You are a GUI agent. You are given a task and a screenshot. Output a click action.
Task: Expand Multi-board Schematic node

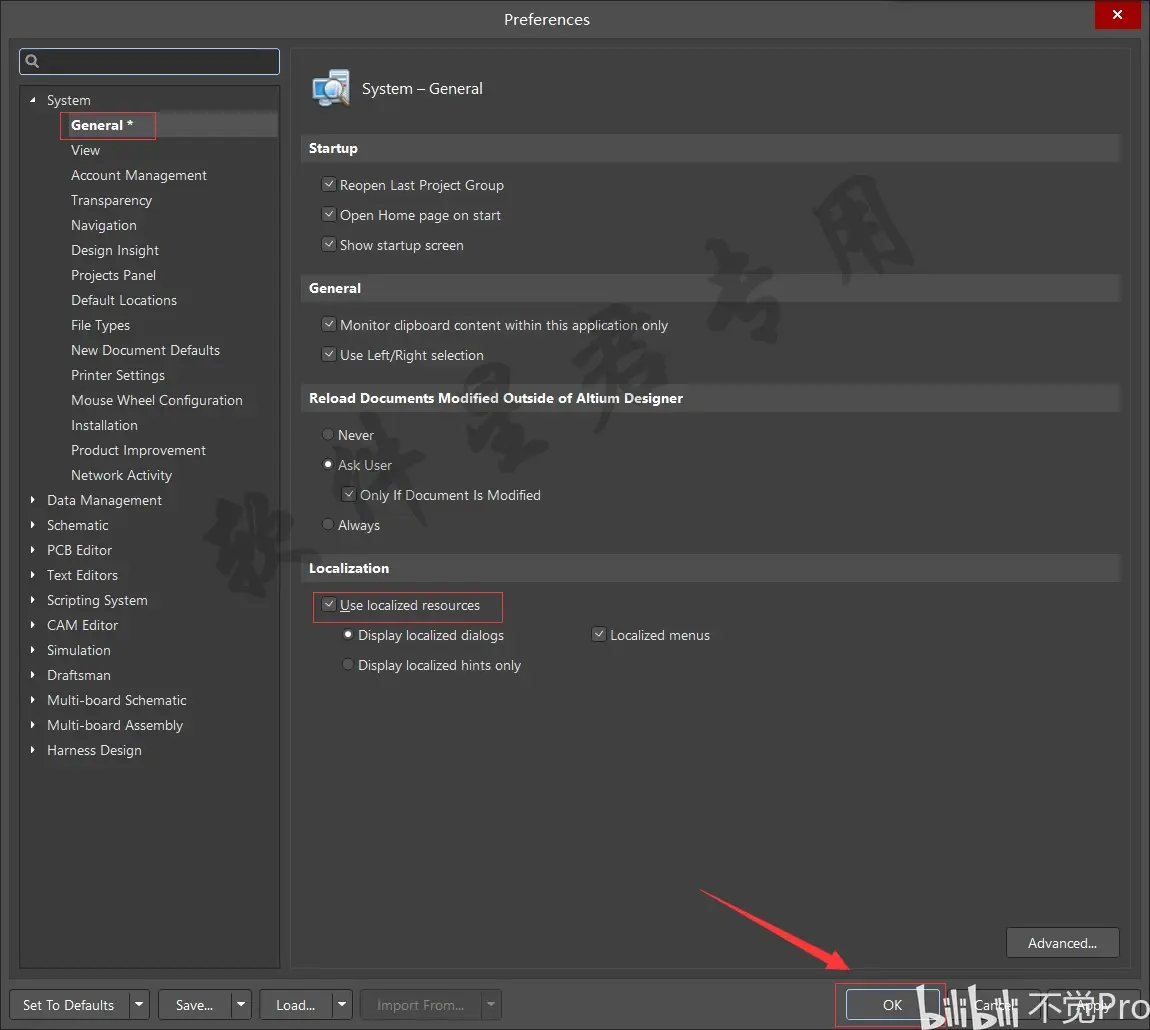(32, 699)
